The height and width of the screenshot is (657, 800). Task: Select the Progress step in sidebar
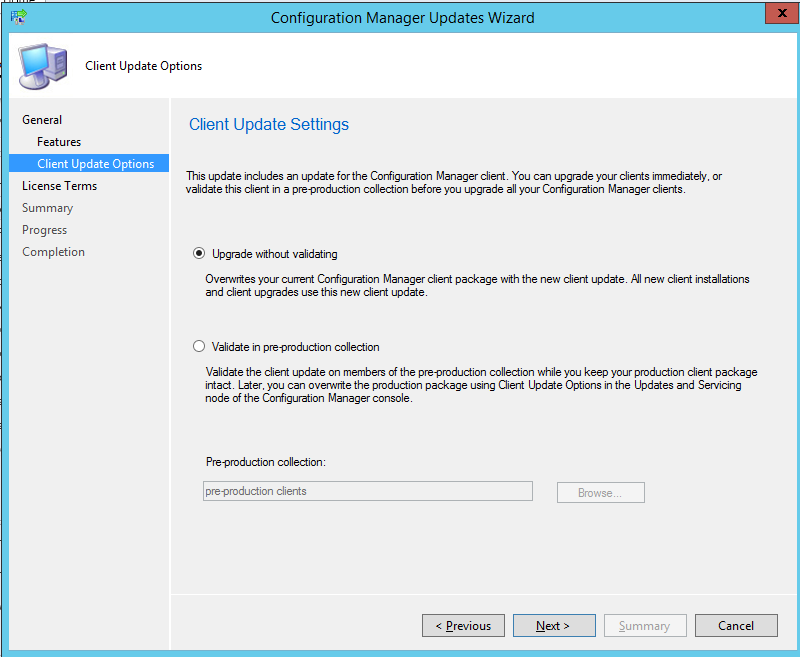(x=44, y=230)
